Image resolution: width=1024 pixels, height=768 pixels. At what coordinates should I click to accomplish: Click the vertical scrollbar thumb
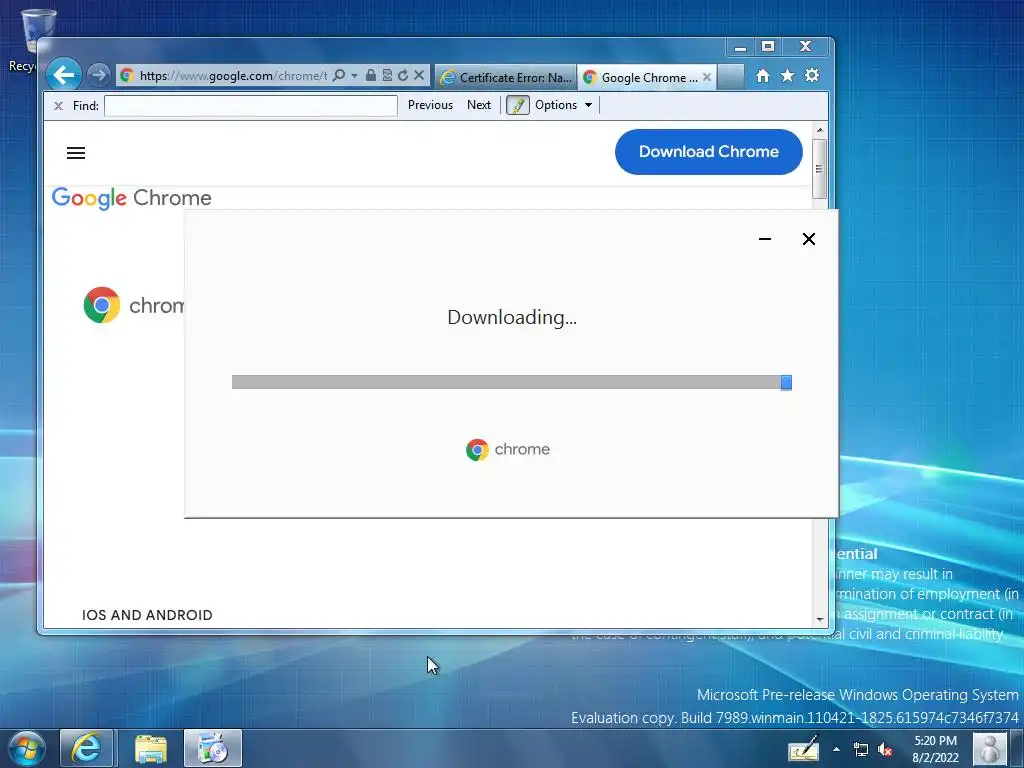coord(819,169)
